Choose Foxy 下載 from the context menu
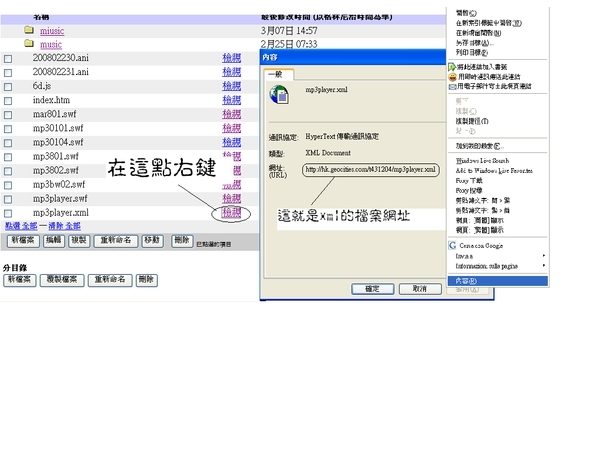600x450 pixels. pyautogui.click(x=469, y=181)
